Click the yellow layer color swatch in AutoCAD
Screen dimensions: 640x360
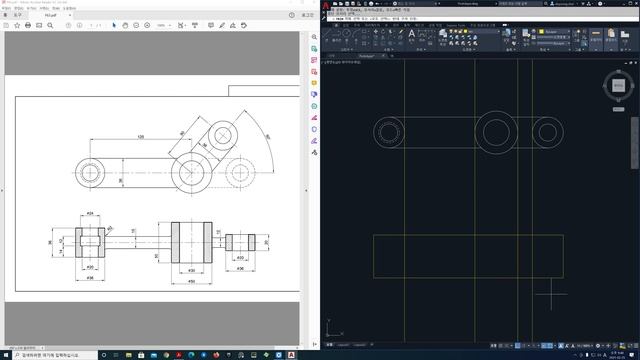(465, 31)
